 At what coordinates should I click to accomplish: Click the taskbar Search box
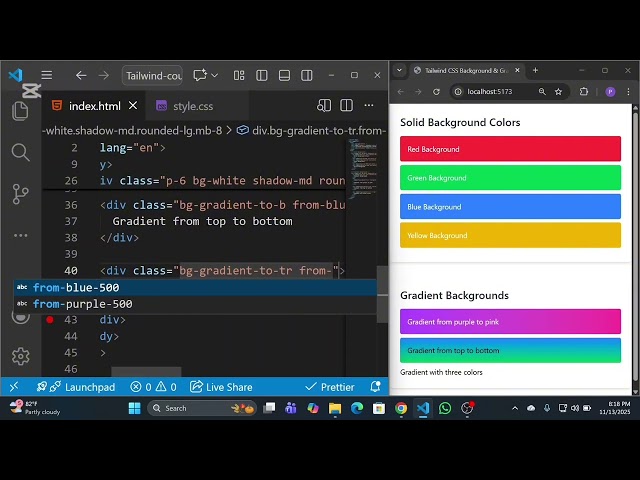[x=202, y=408]
